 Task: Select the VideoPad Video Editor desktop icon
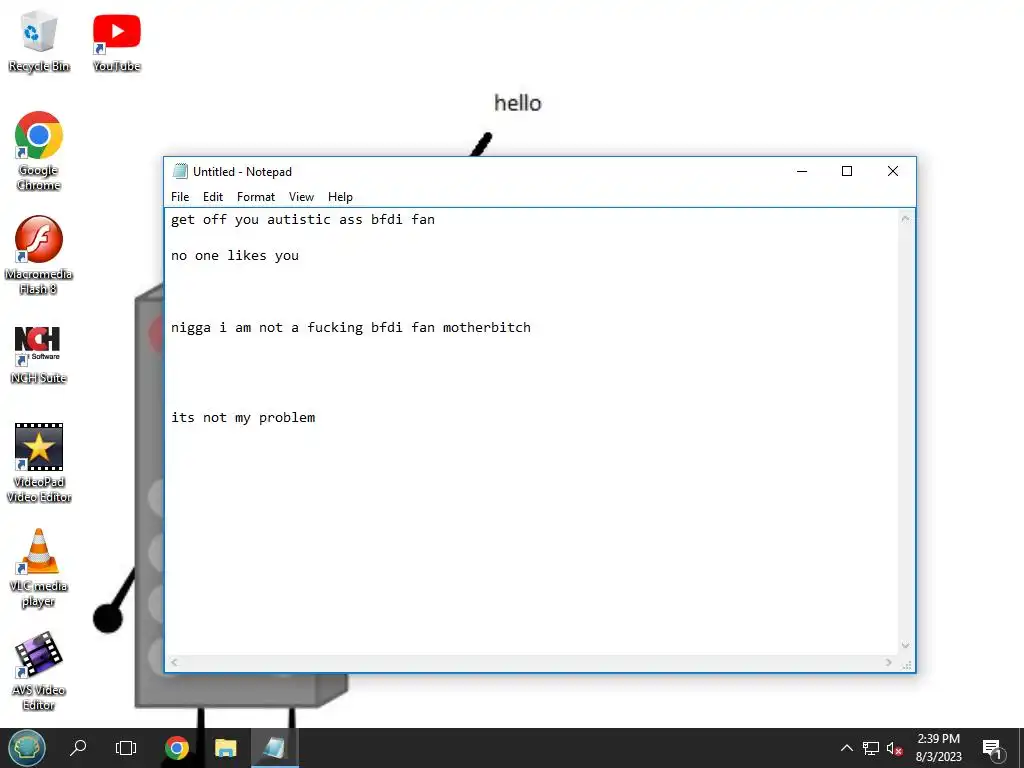click(39, 463)
